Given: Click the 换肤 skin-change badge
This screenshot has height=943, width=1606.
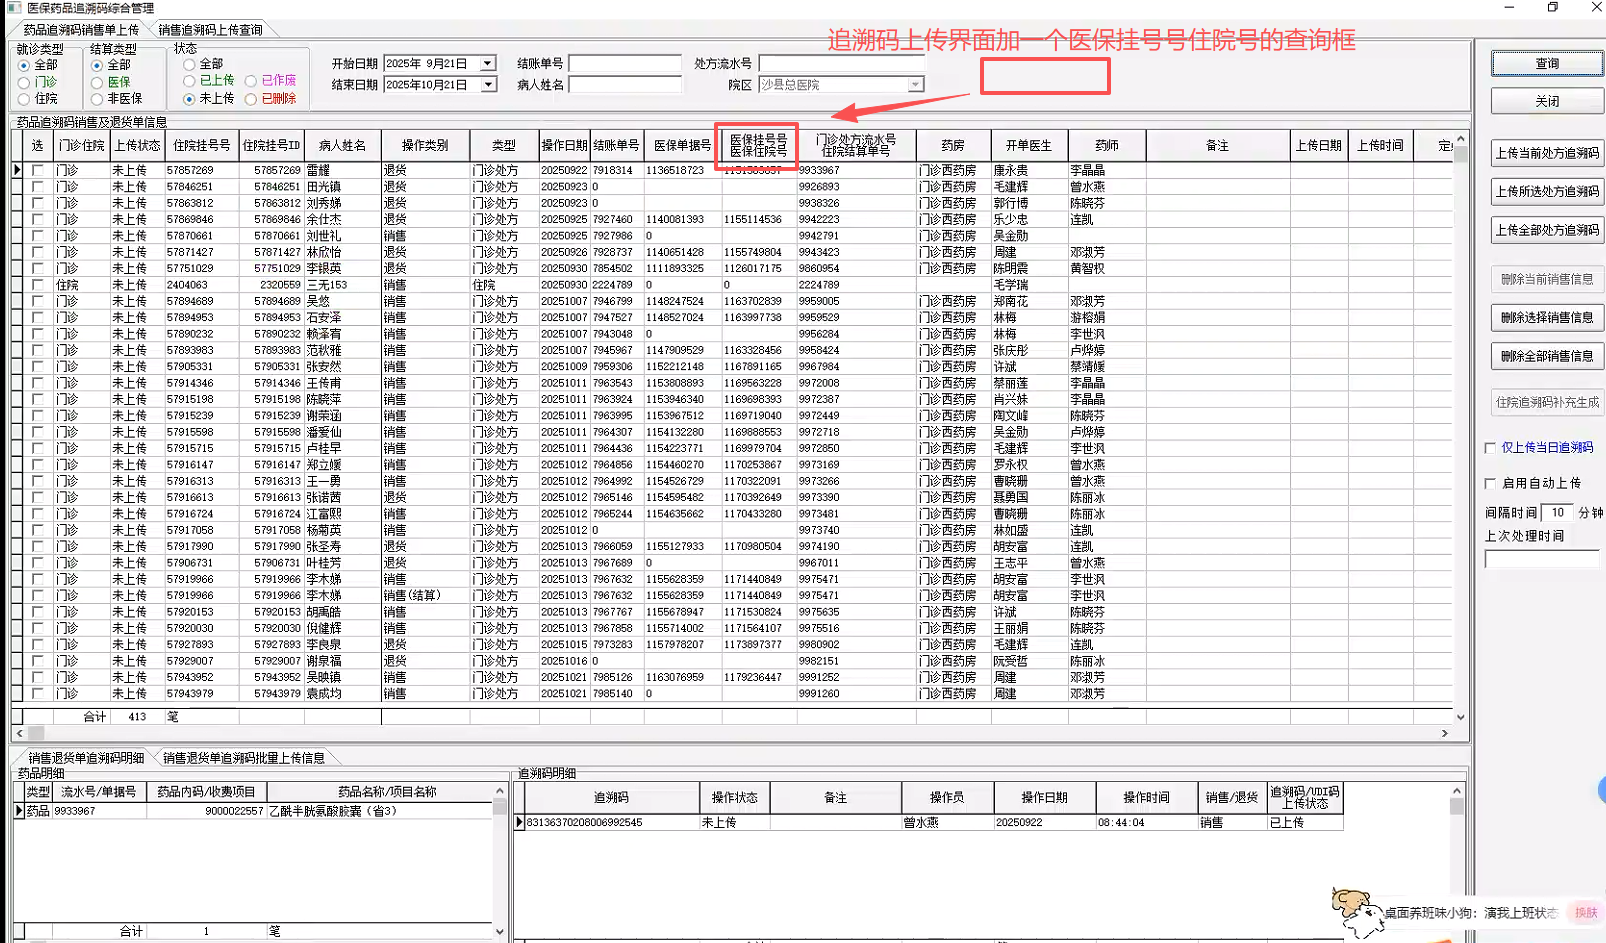Looking at the screenshot, I should [1585, 912].
